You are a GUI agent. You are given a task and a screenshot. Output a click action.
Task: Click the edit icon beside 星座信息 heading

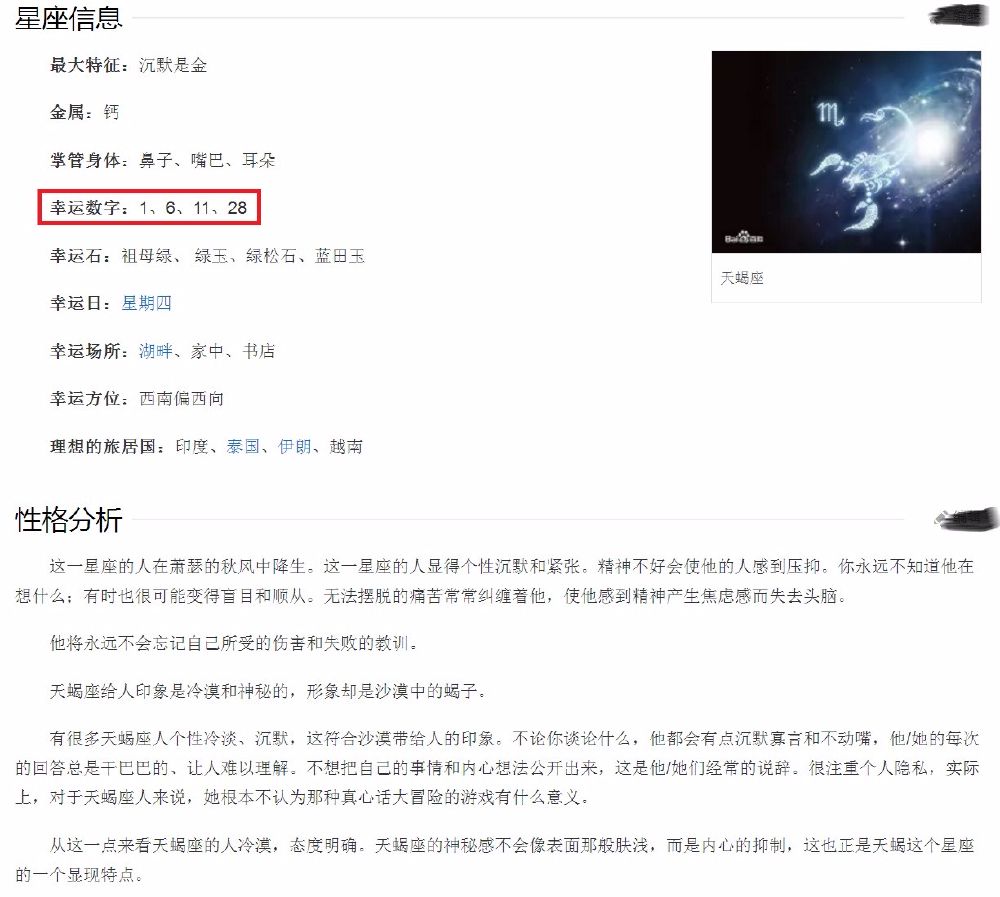click(x=955, y=15)
